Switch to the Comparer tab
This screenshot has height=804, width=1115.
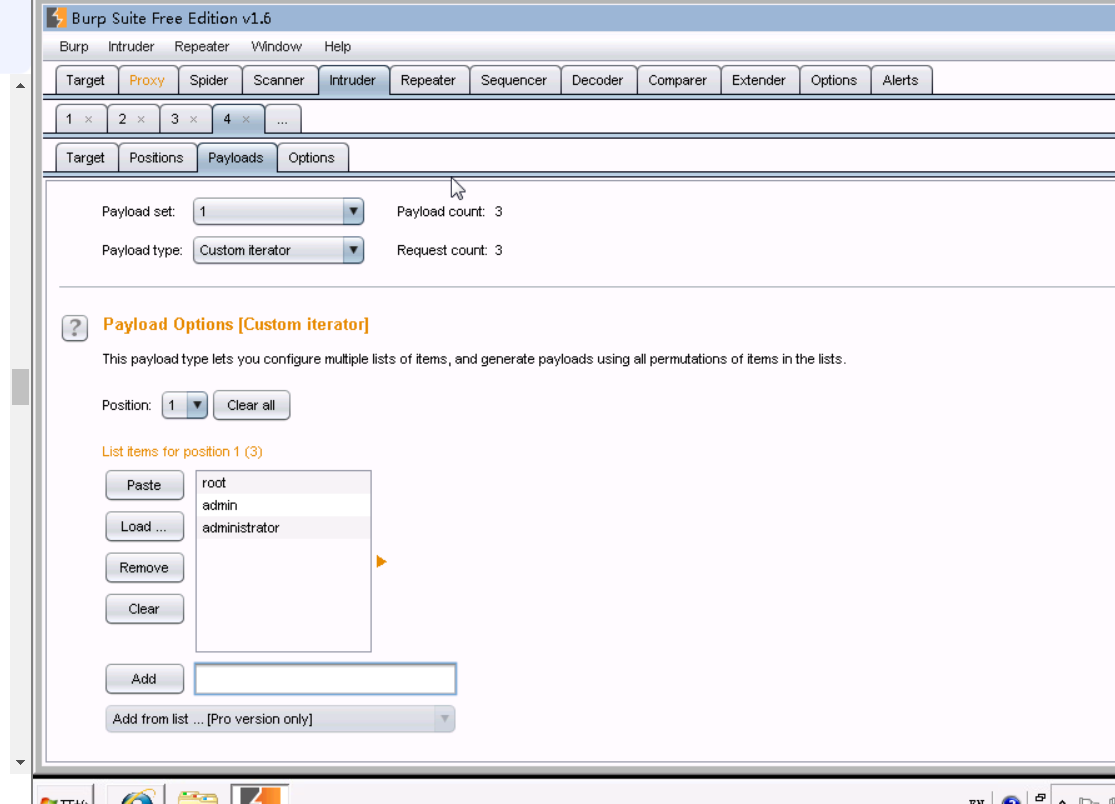[678, 80]
